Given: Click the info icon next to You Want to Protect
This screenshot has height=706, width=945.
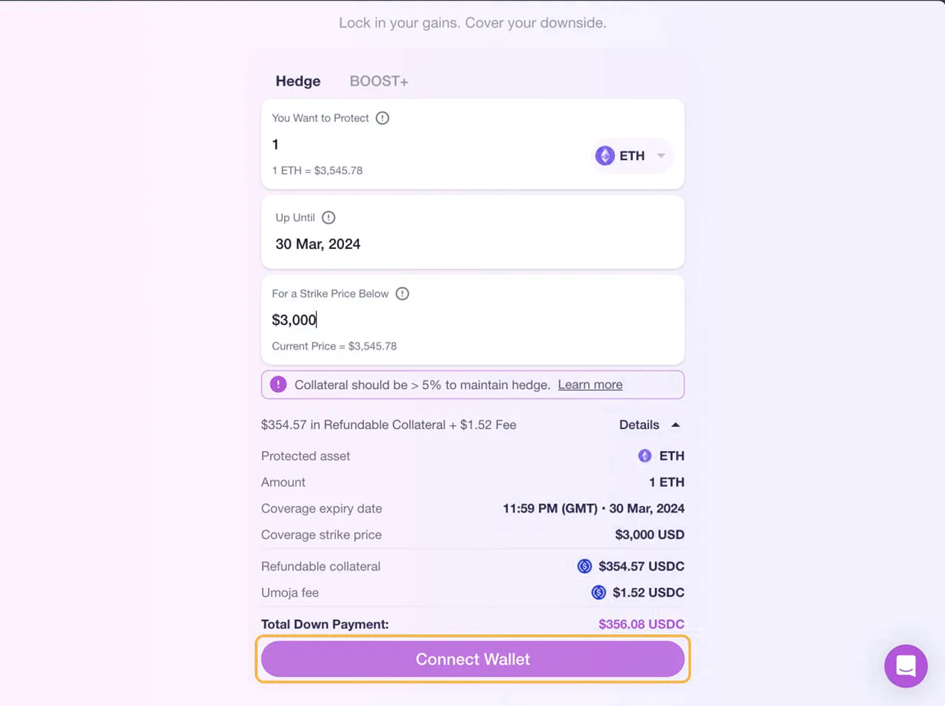Looking at the screenshot, I should click(381, 117).
